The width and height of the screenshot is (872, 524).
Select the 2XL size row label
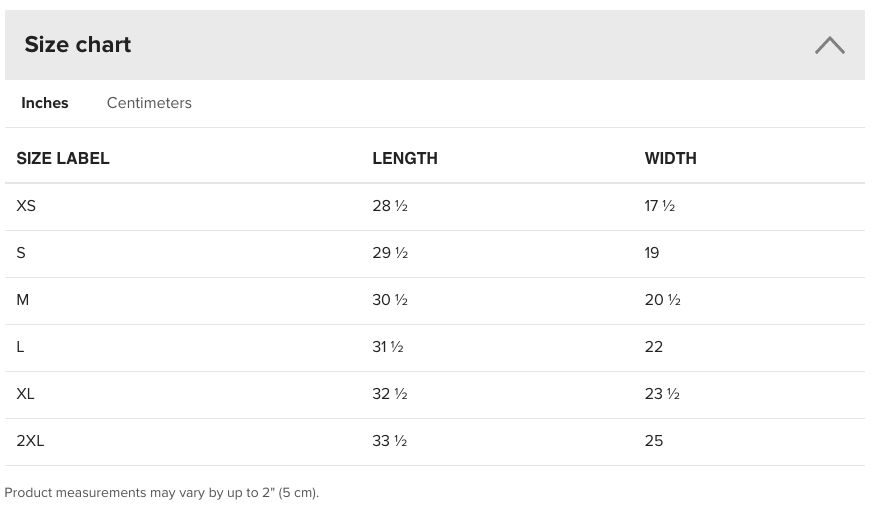coord(30,441)
